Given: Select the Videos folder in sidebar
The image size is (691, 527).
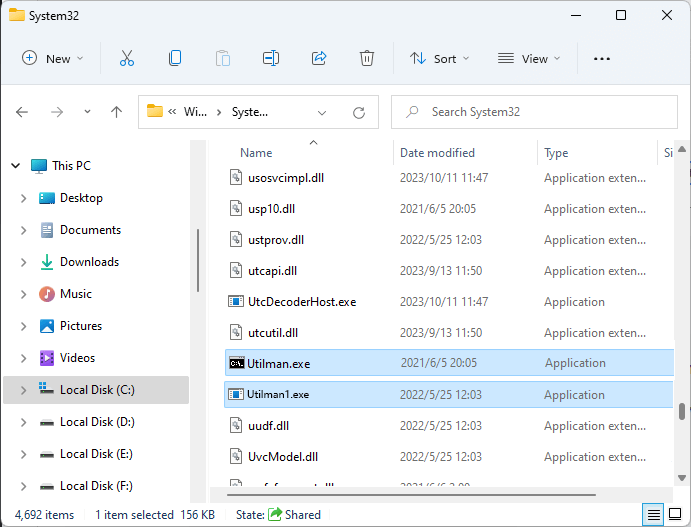Looking at the screenshot, I should click(x=77, y=358).
